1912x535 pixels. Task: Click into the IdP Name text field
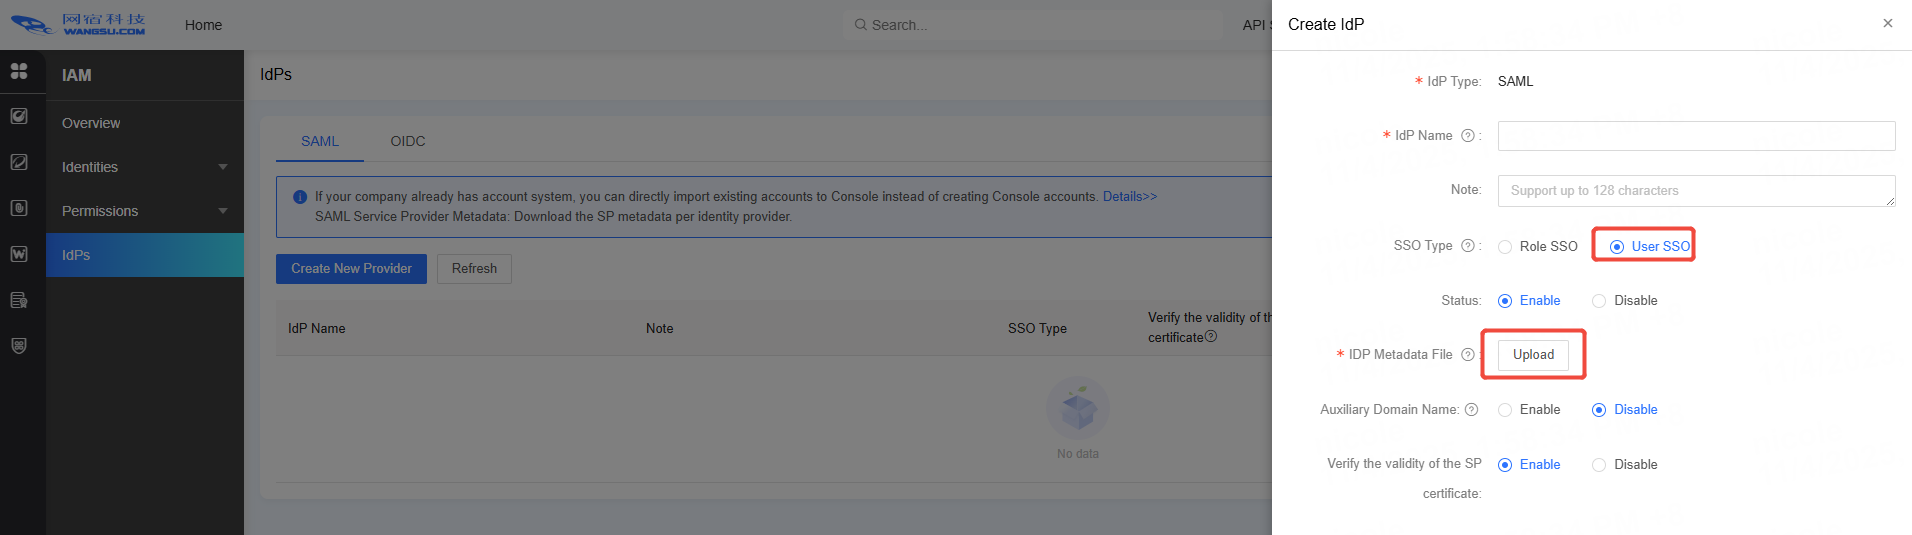(x=1695, y=136)
